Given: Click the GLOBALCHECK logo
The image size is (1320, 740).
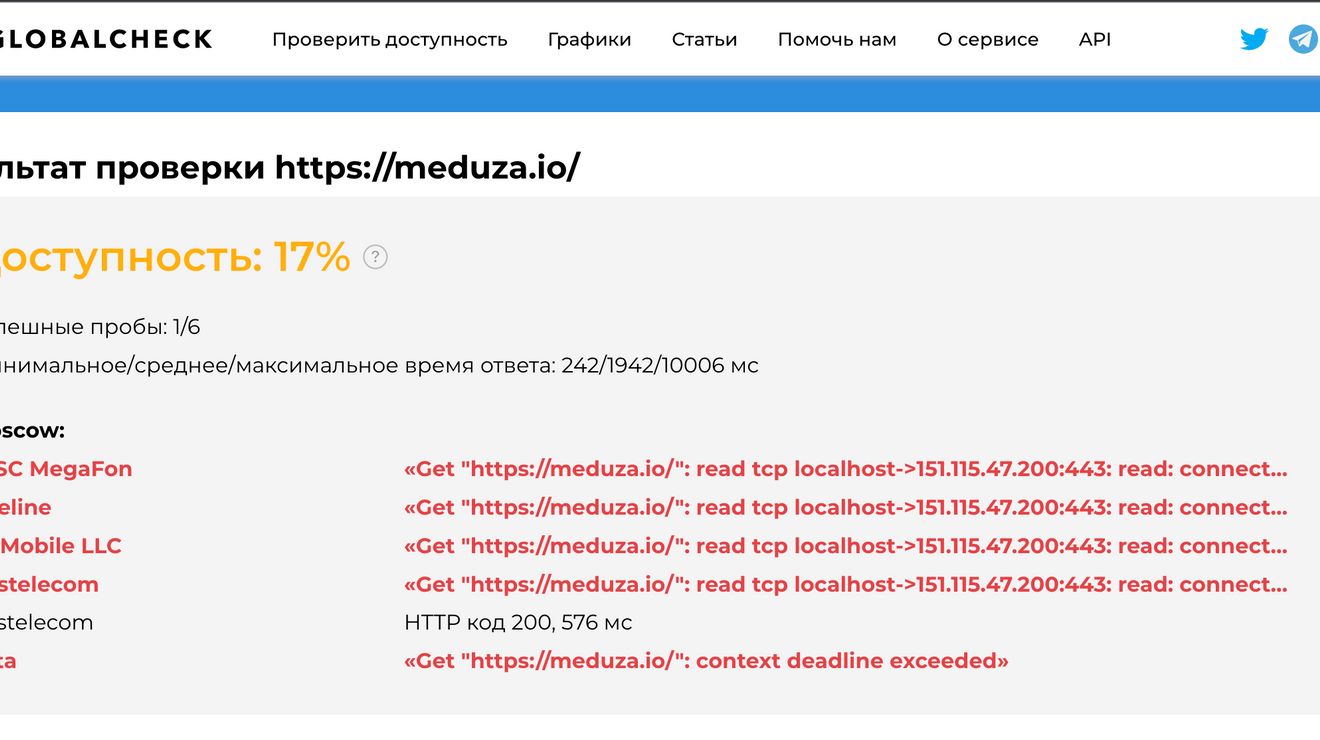Looking at the screenshot, I should tap(105, 39).
